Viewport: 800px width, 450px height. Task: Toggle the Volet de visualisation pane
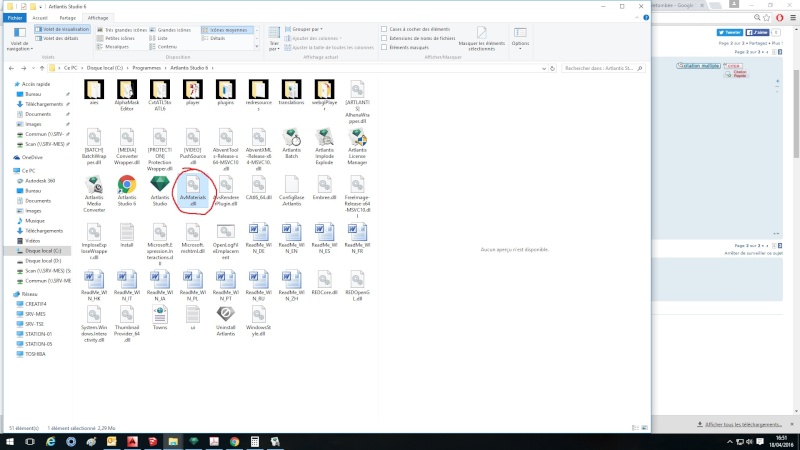pos(62,30)
